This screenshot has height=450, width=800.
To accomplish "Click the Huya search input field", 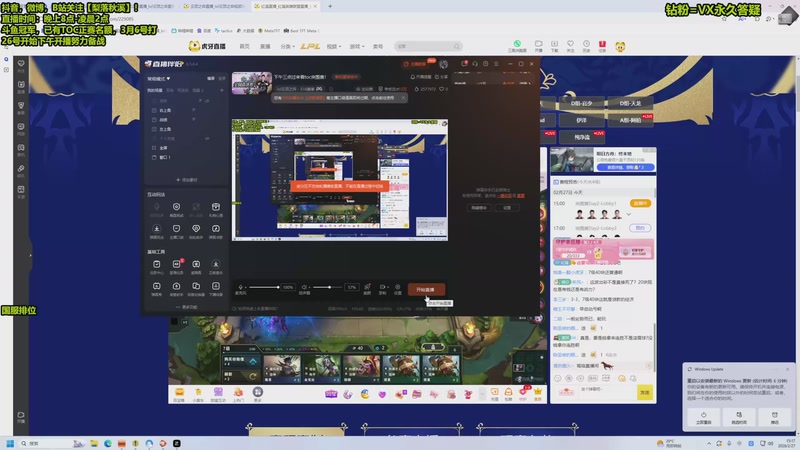I will [x=422, y=46].
